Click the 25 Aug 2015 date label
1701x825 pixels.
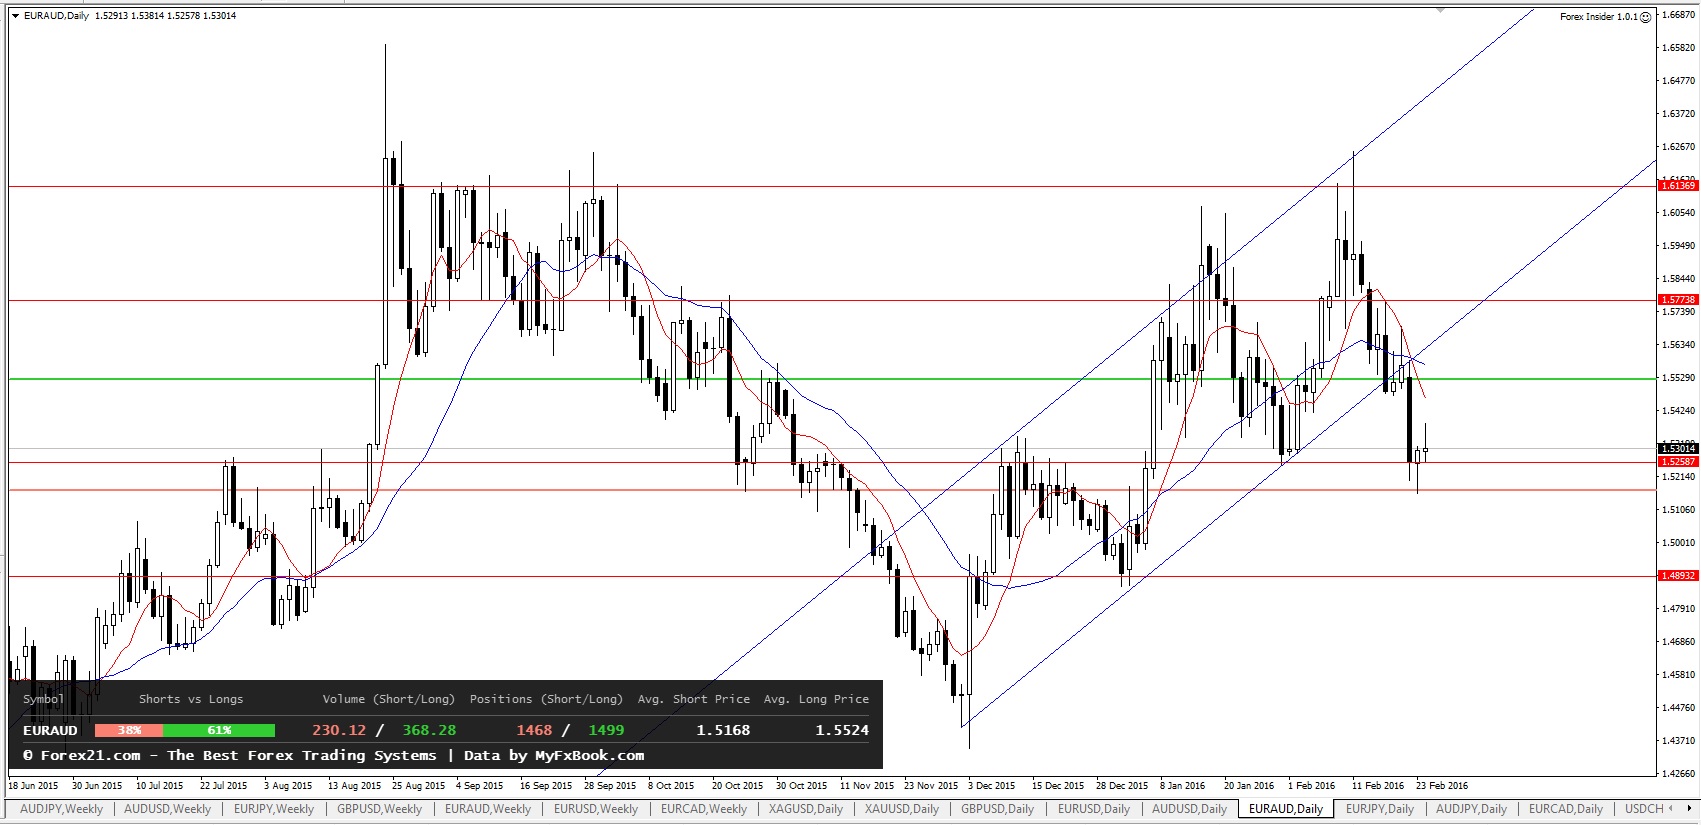click(x=416, y=786)
